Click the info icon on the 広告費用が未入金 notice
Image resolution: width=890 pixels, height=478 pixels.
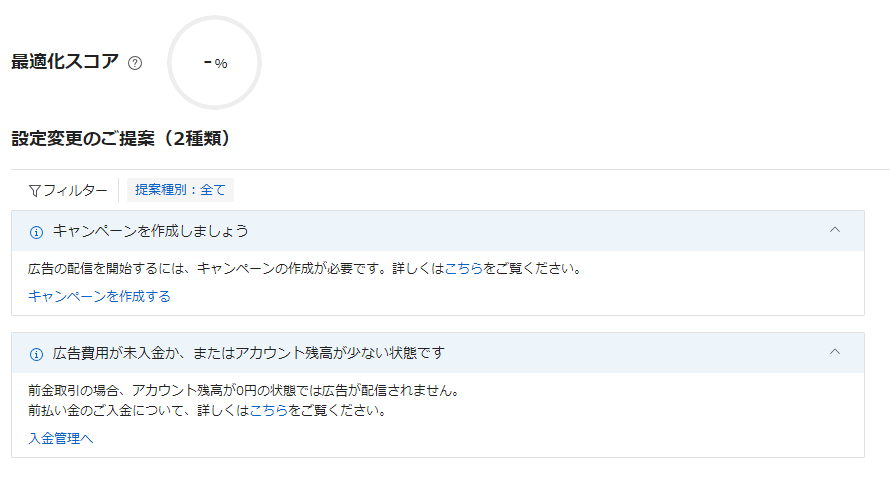(x=36, y=354)
